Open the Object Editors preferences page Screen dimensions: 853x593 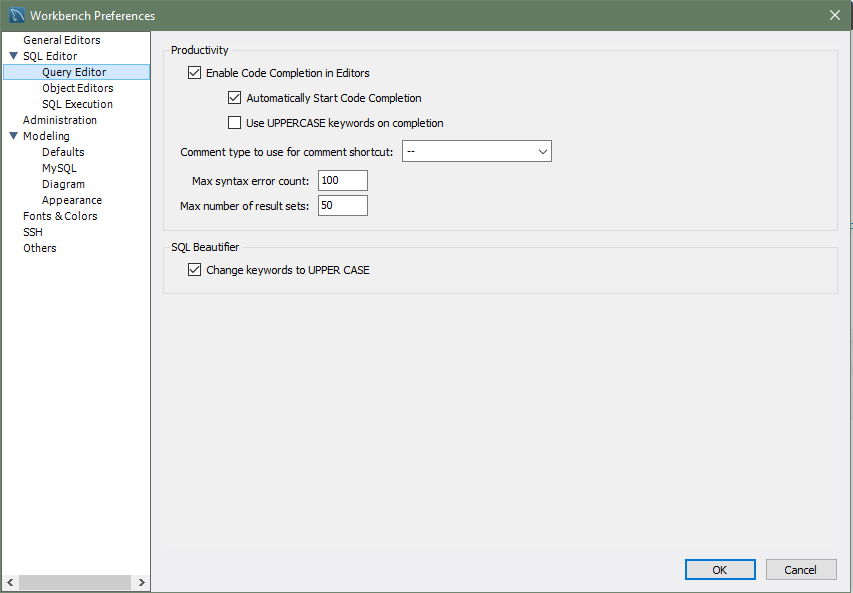(77, 88)
